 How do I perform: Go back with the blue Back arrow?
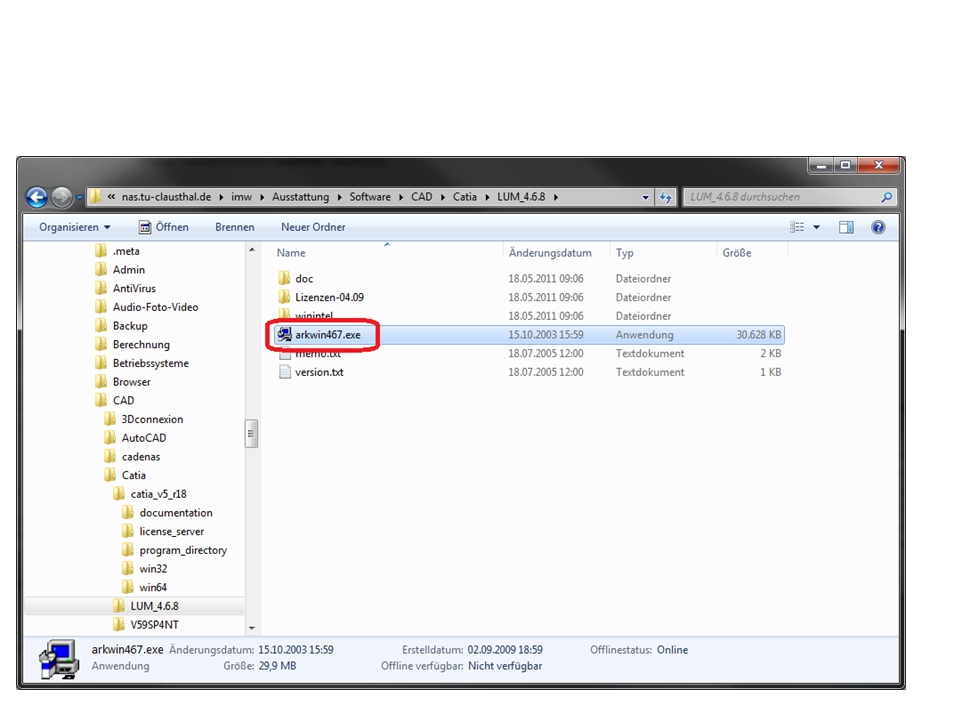point(37,197)
